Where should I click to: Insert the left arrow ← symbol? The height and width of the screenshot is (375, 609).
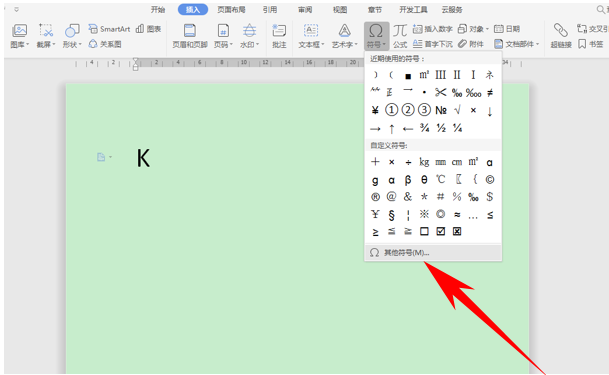pyautogui.click(x=408, y=128)
